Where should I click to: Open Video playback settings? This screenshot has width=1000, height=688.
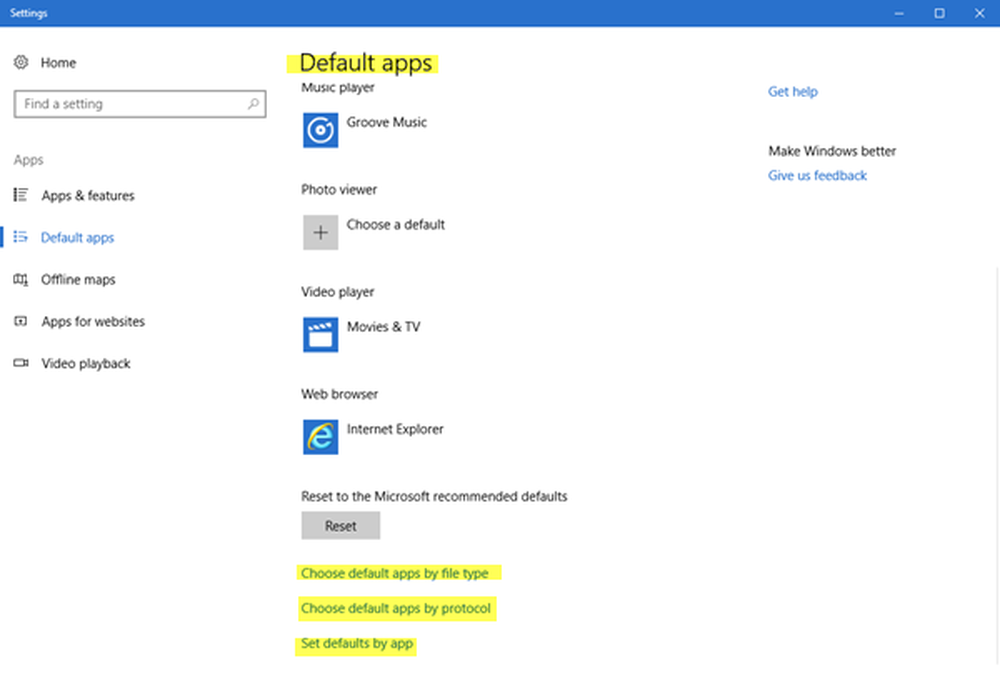click(85, 363)
